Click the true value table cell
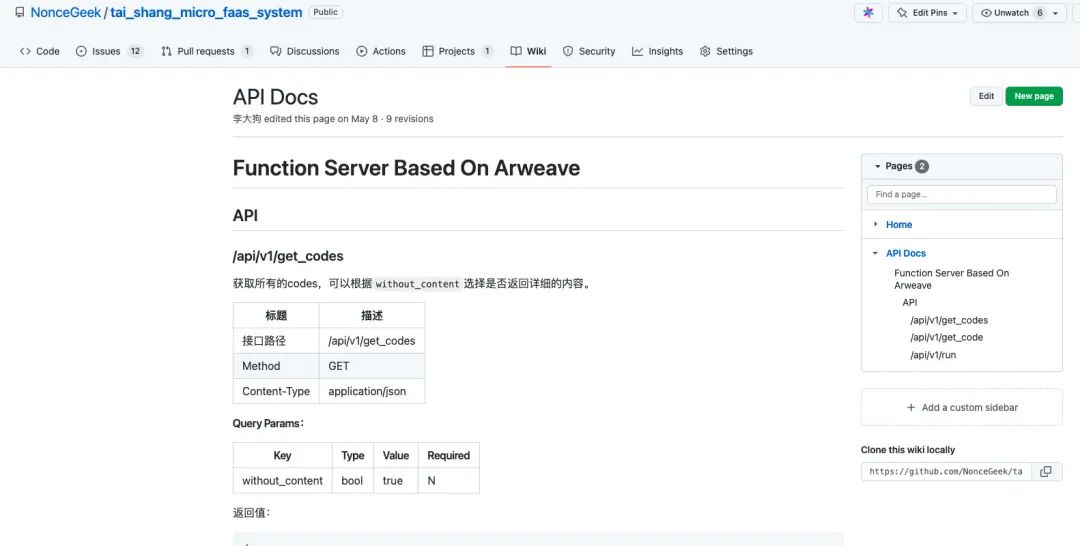Image resolution: width=1080 pixels, height=546 pixels. click(x=395, y=481)
